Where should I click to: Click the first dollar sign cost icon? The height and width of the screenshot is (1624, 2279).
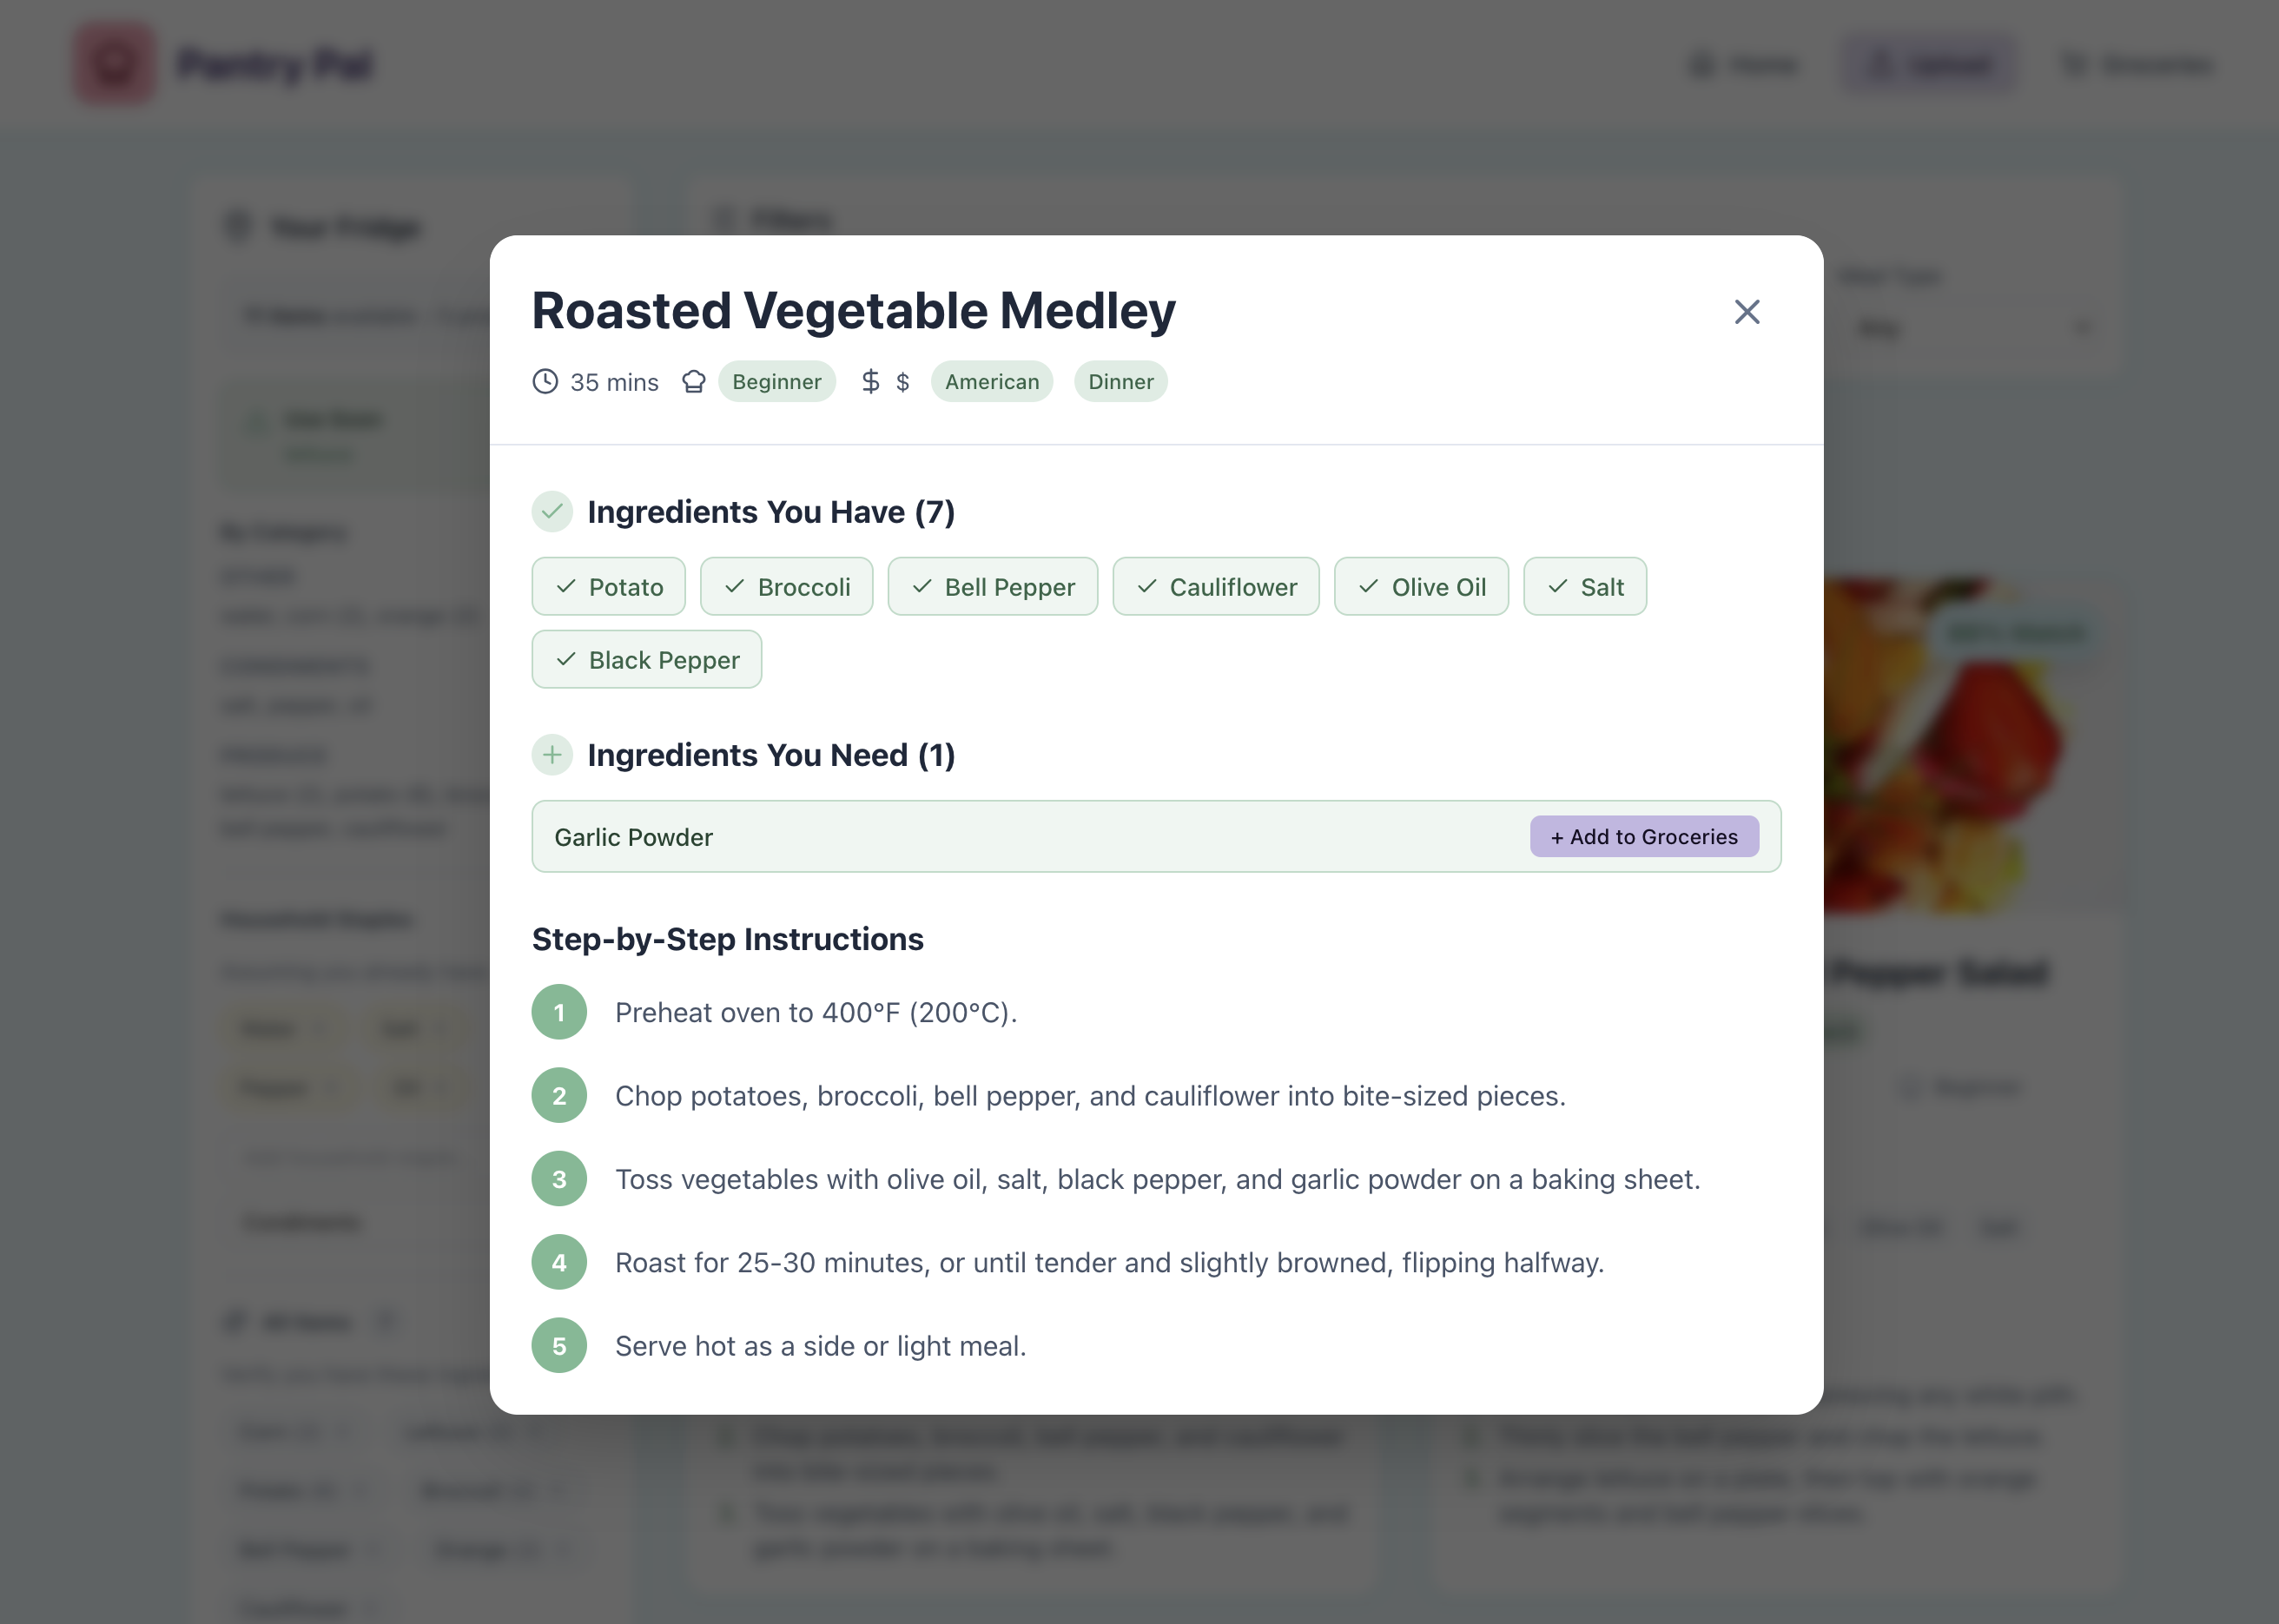pyautogui.click(x=870, y=382)
